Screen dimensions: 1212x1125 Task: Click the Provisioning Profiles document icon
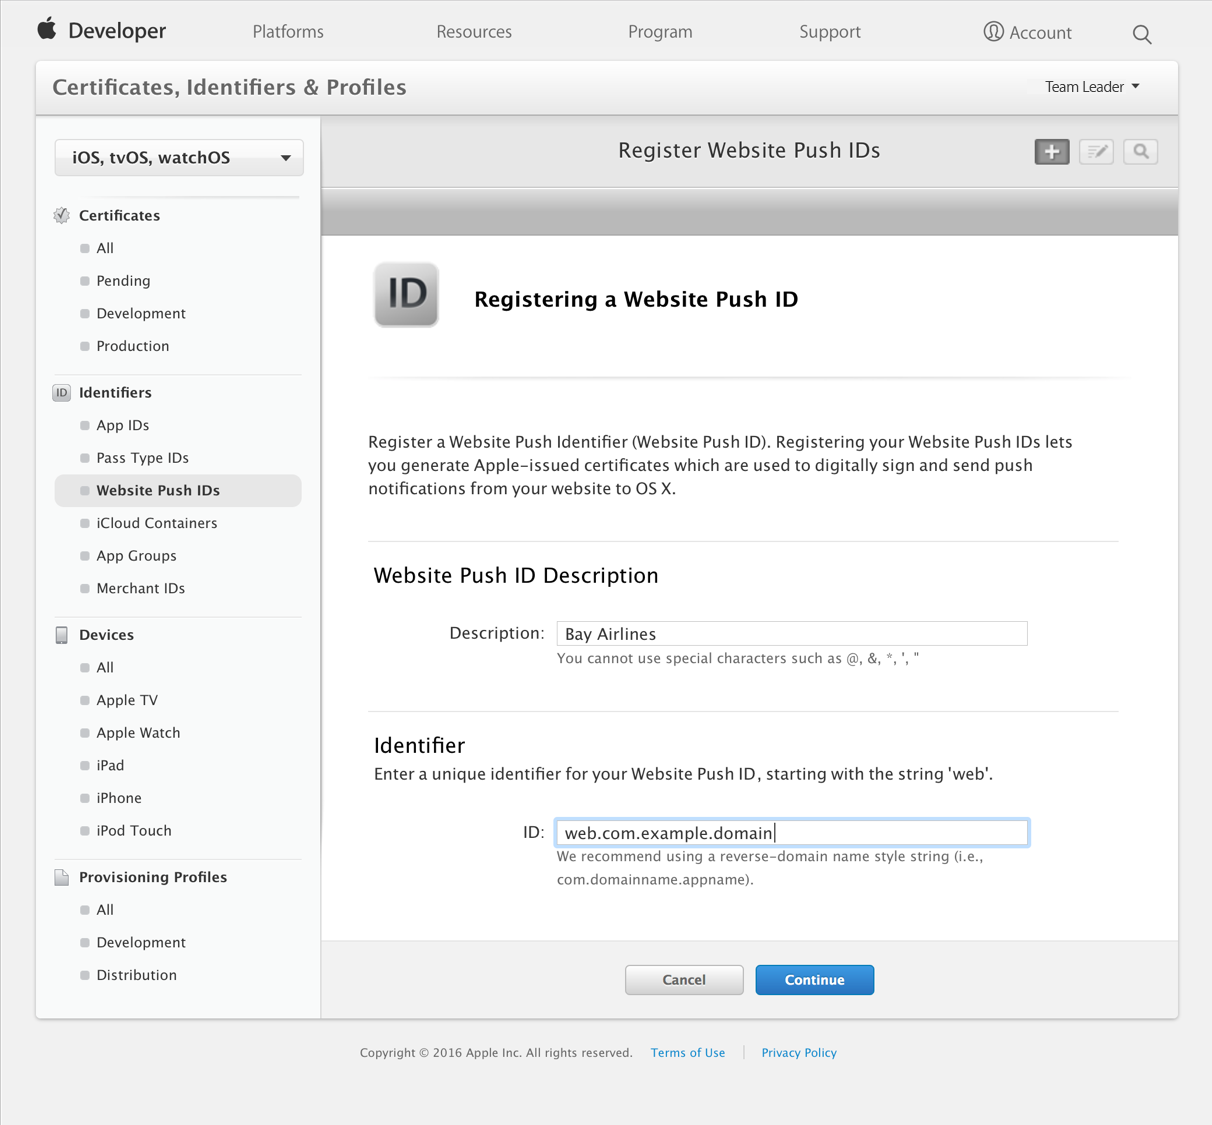point(62,877)
